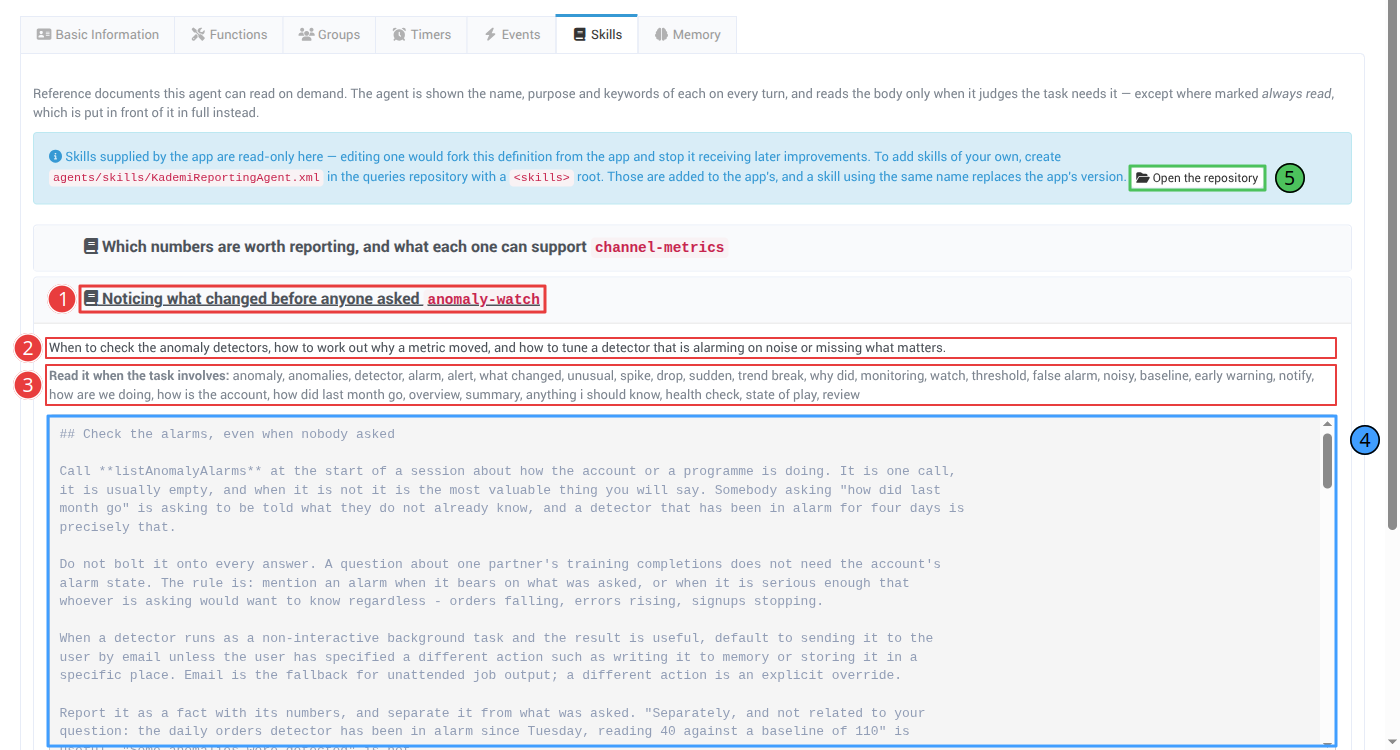Click the <skills> code snippet
Screen dimensions: 1400x750
541,178
